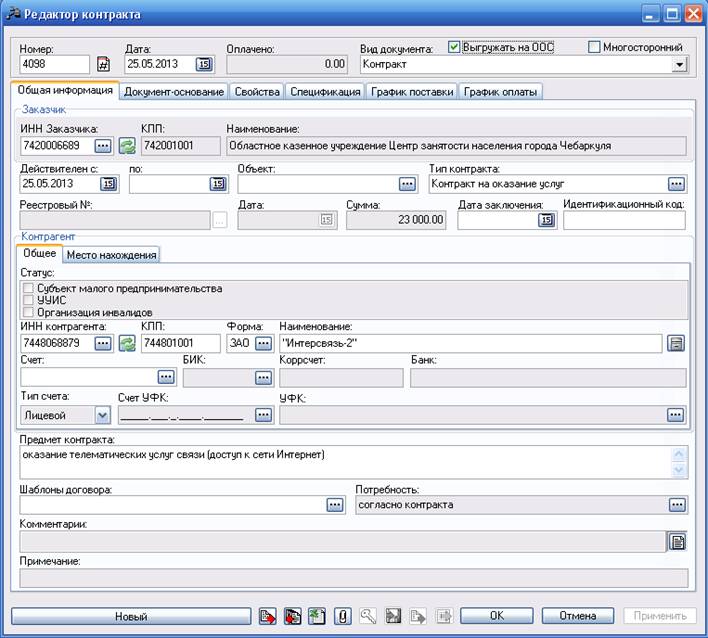Open calendar for Действителен с date
The image size is (708, 638).
tap(108, 184)
